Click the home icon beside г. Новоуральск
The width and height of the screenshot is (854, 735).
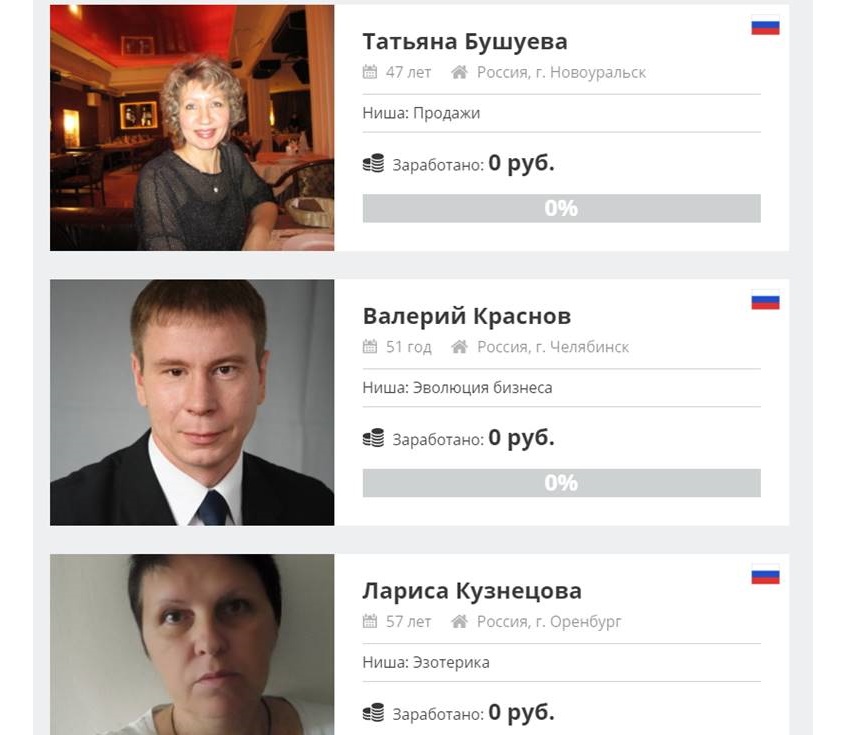(459, 72)
